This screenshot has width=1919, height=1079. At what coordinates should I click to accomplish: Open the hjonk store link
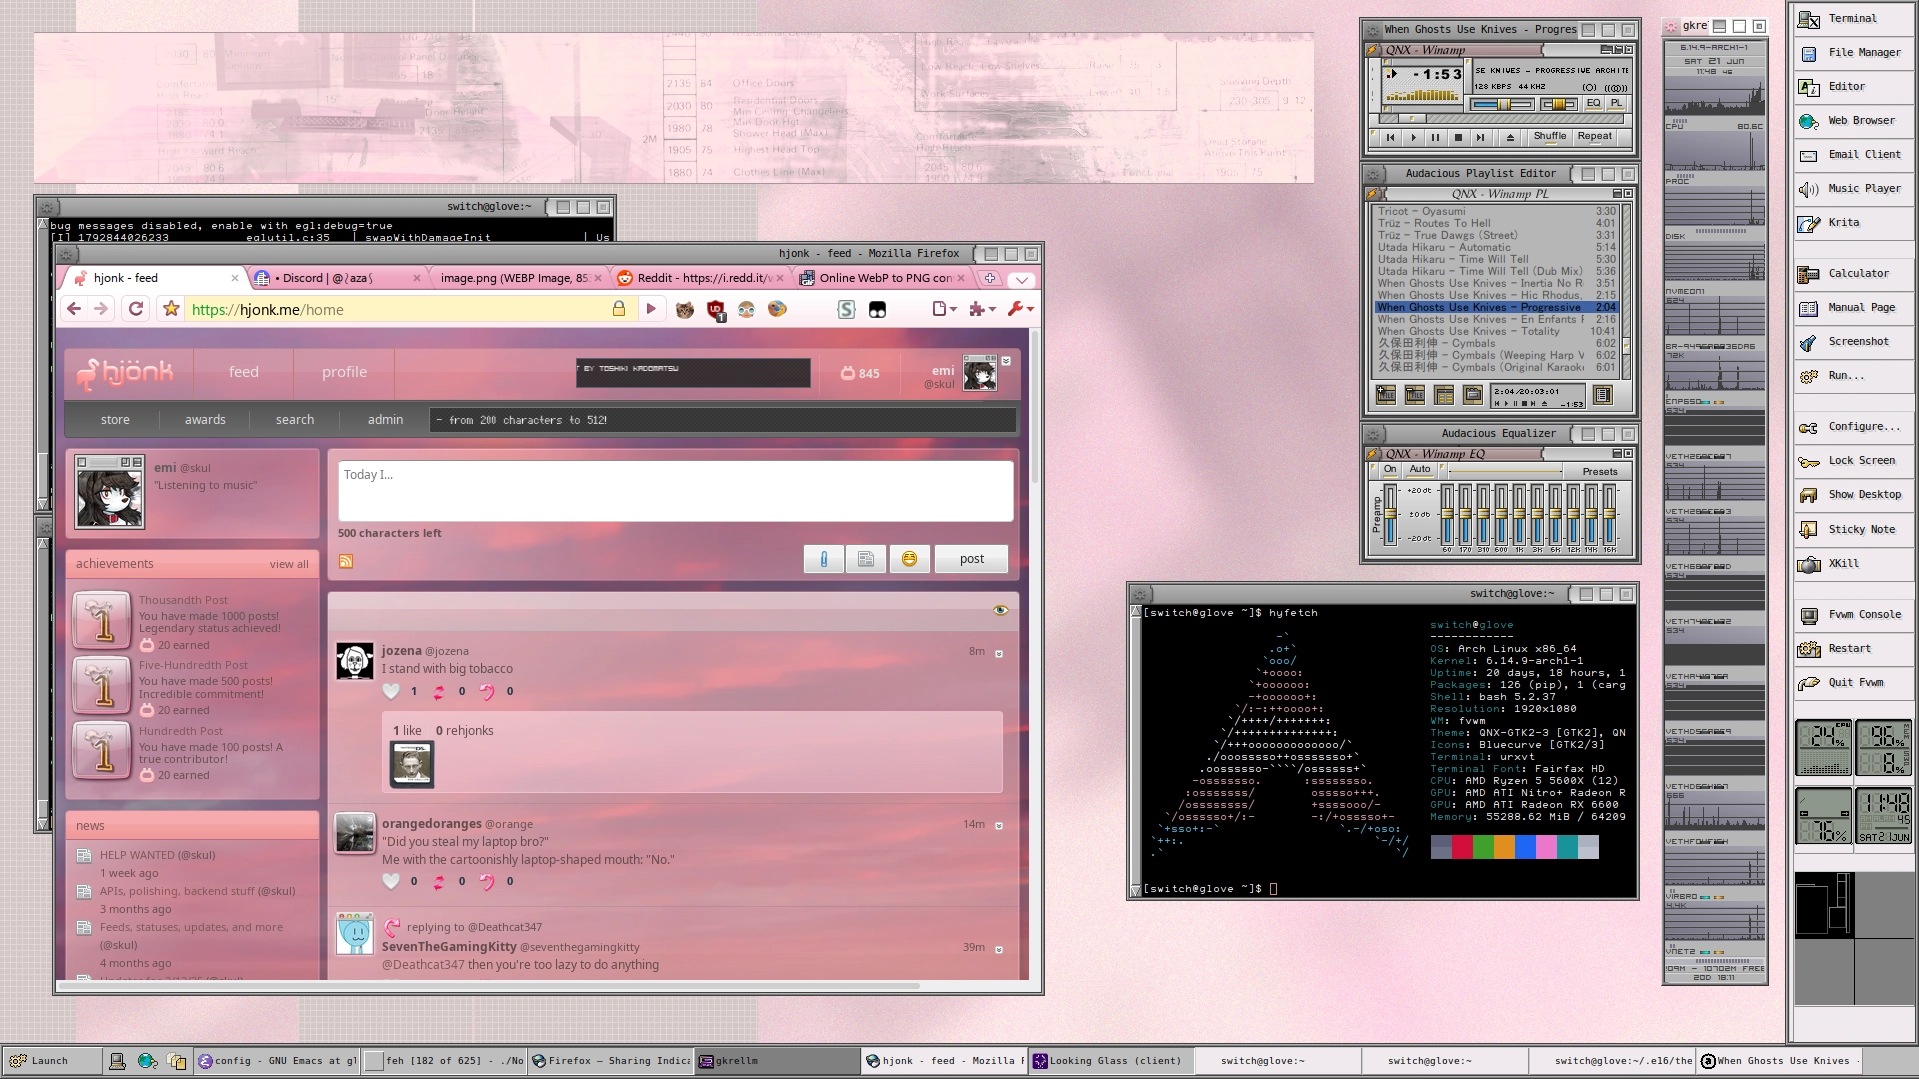pyautogui.click(x=115, y=420)
